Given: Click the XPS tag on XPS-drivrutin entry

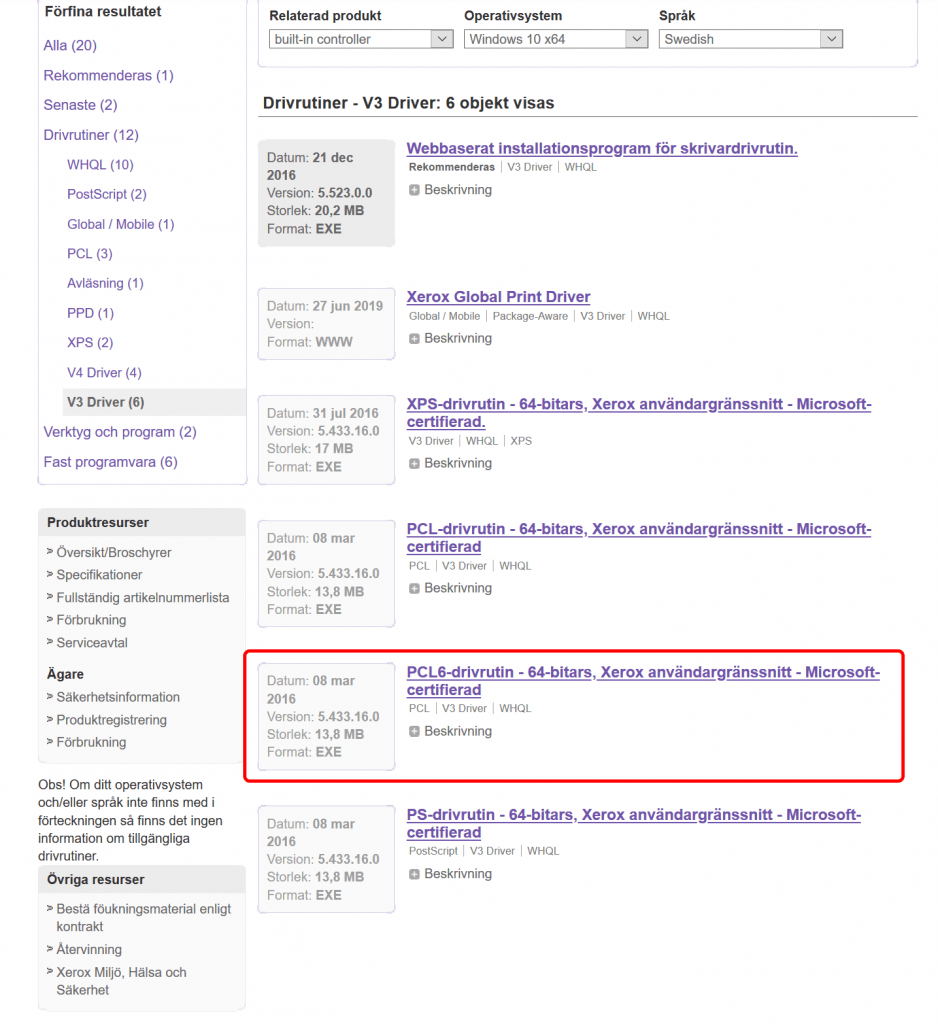Looking at the screenshot, I should (x=521, y=441).
